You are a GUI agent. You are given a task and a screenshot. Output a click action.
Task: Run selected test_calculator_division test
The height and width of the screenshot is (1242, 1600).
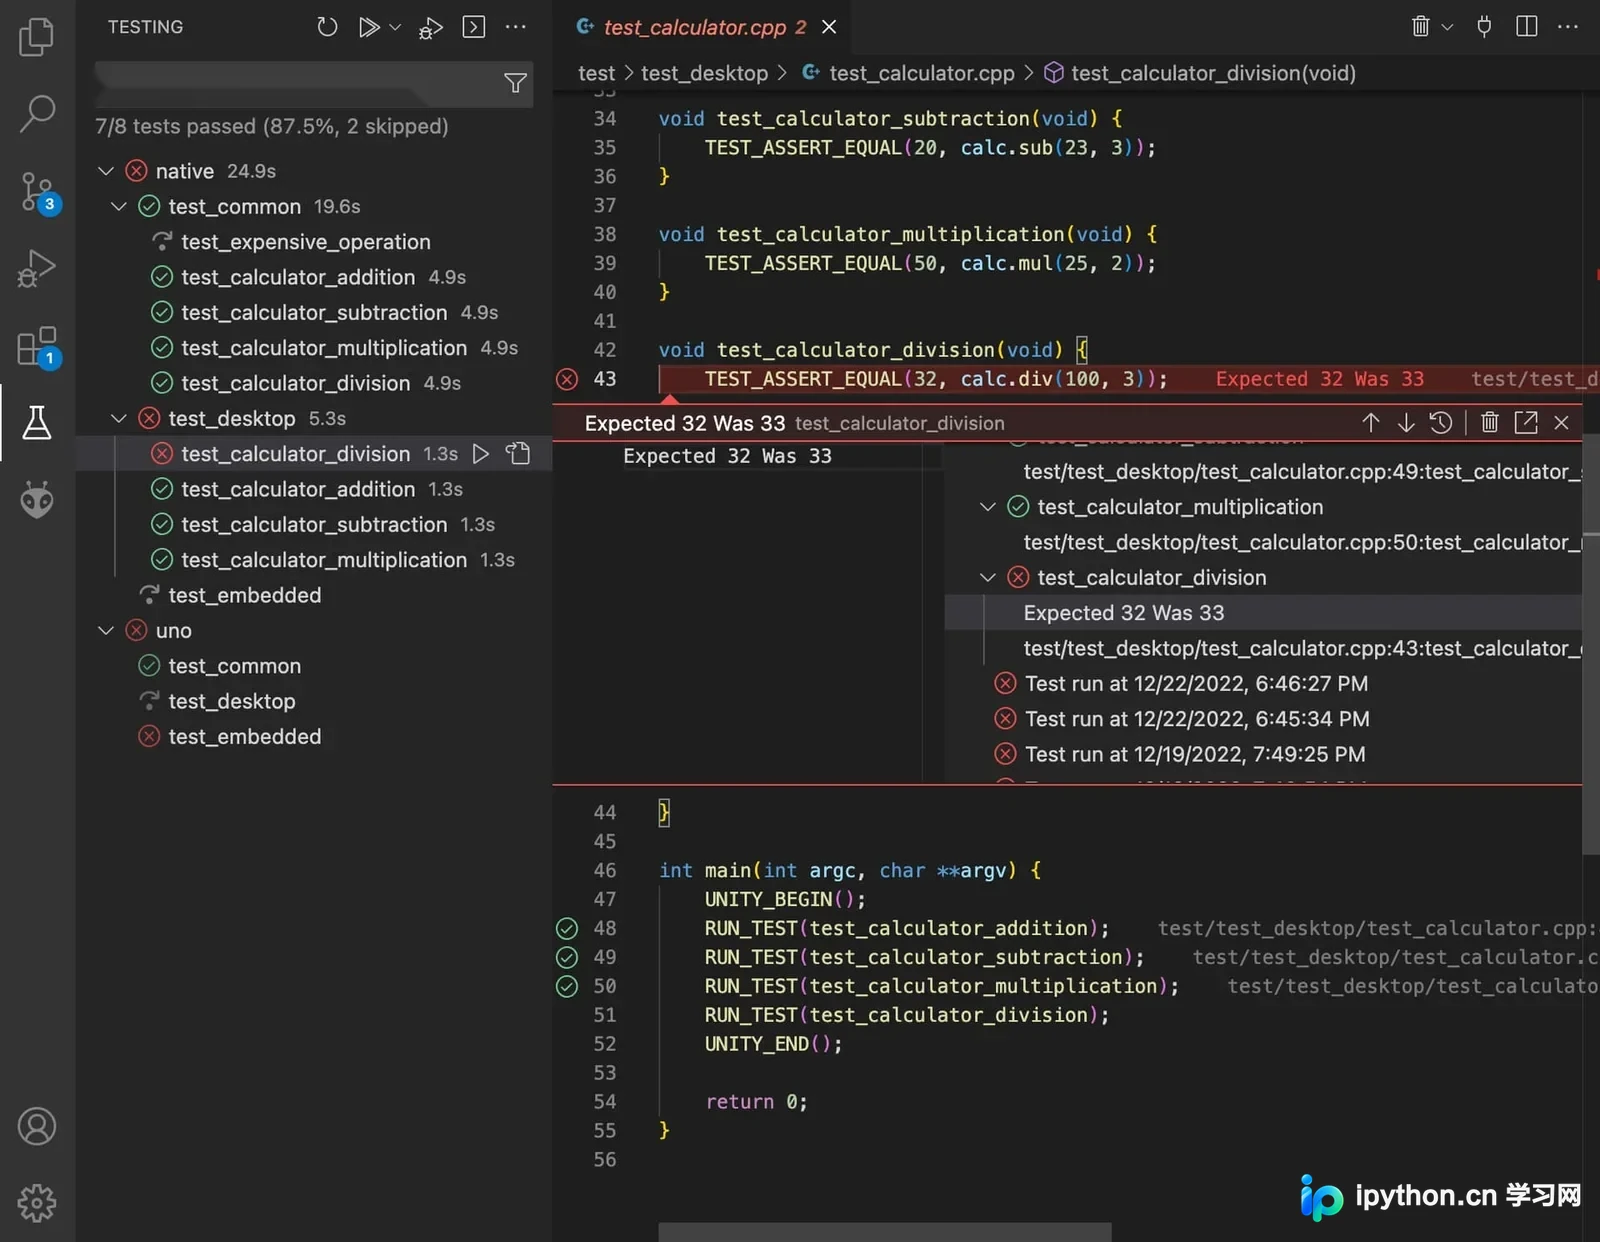click(481, 454)
